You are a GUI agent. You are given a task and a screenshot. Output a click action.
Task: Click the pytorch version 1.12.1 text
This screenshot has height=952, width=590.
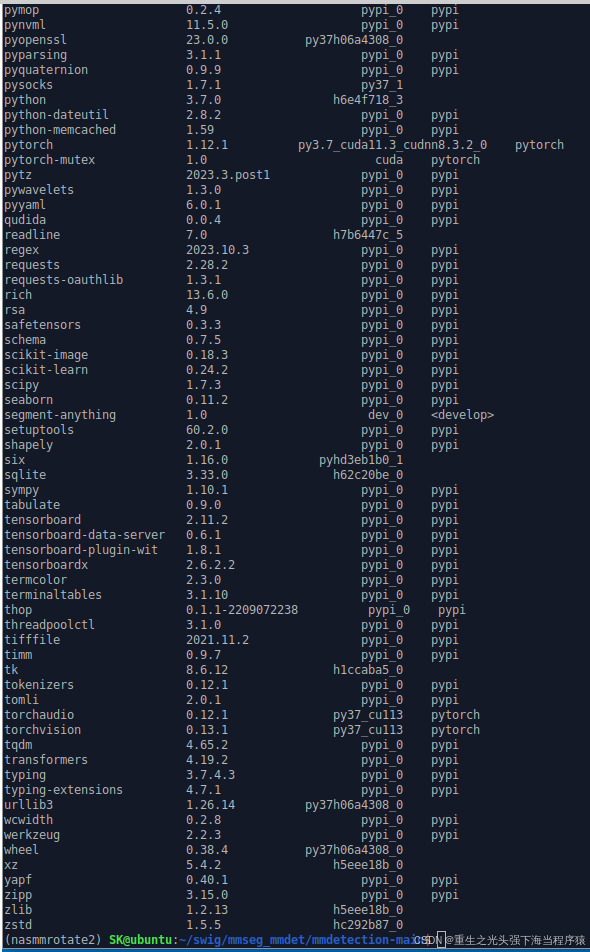pos(207,145)
